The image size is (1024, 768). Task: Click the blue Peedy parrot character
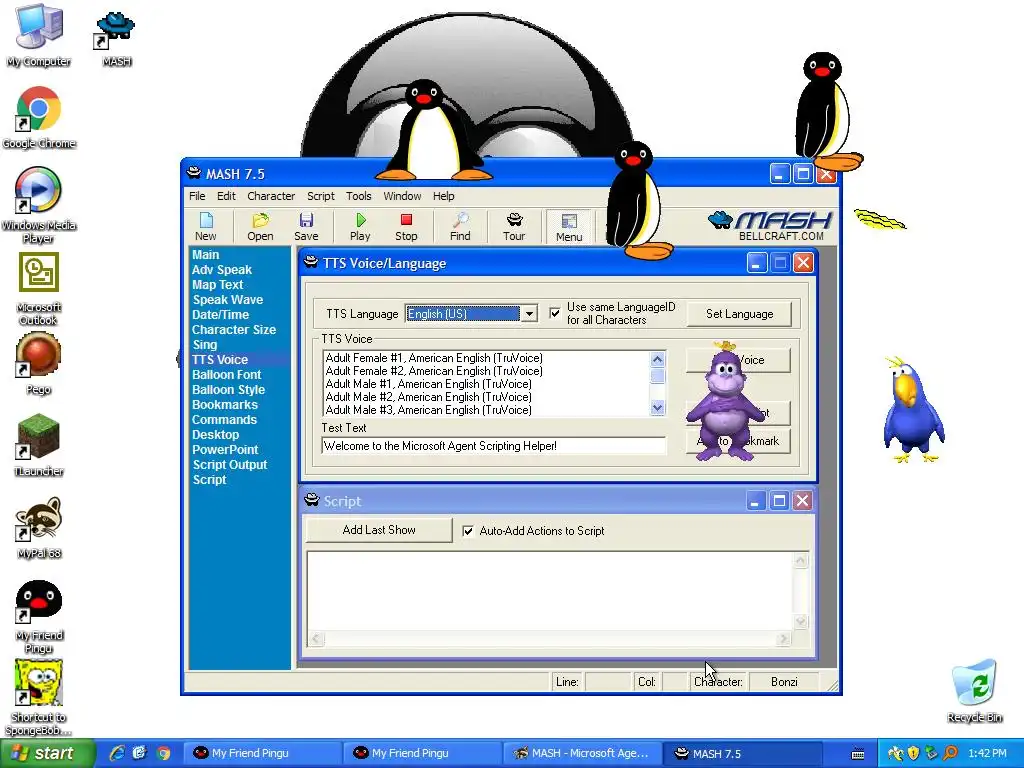tap(913, 409)
